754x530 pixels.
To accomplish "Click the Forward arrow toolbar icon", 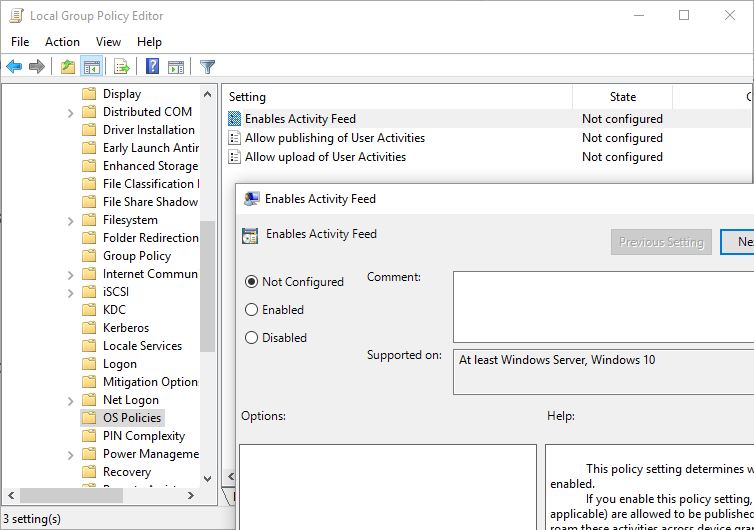I will 37,67.
